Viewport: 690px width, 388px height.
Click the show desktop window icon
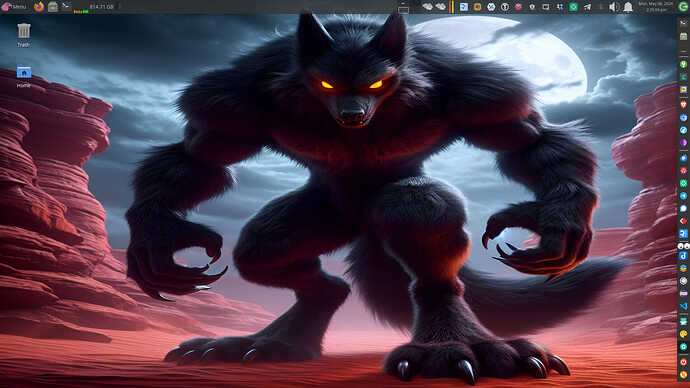(403, 7)
